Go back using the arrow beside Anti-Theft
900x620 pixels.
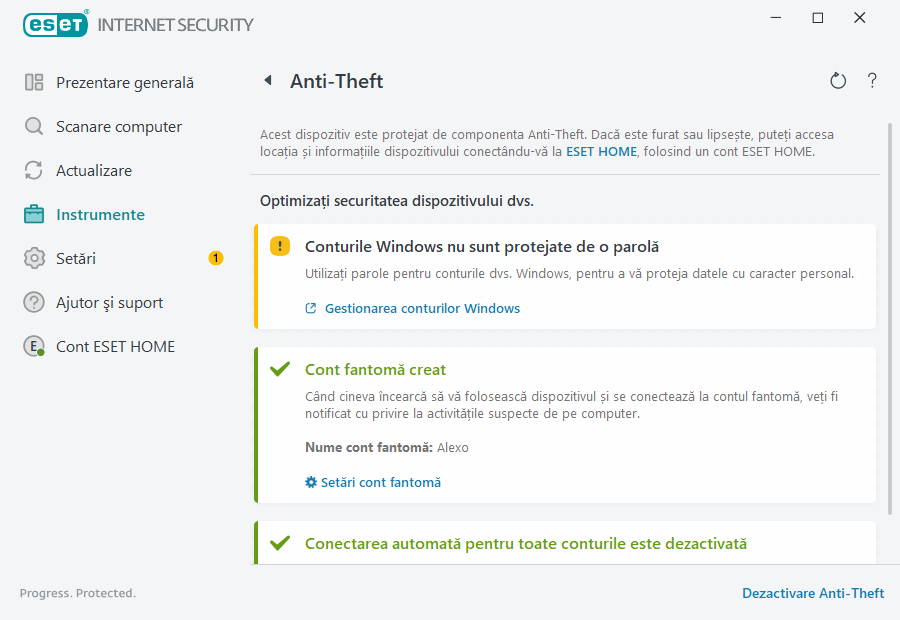267,80
